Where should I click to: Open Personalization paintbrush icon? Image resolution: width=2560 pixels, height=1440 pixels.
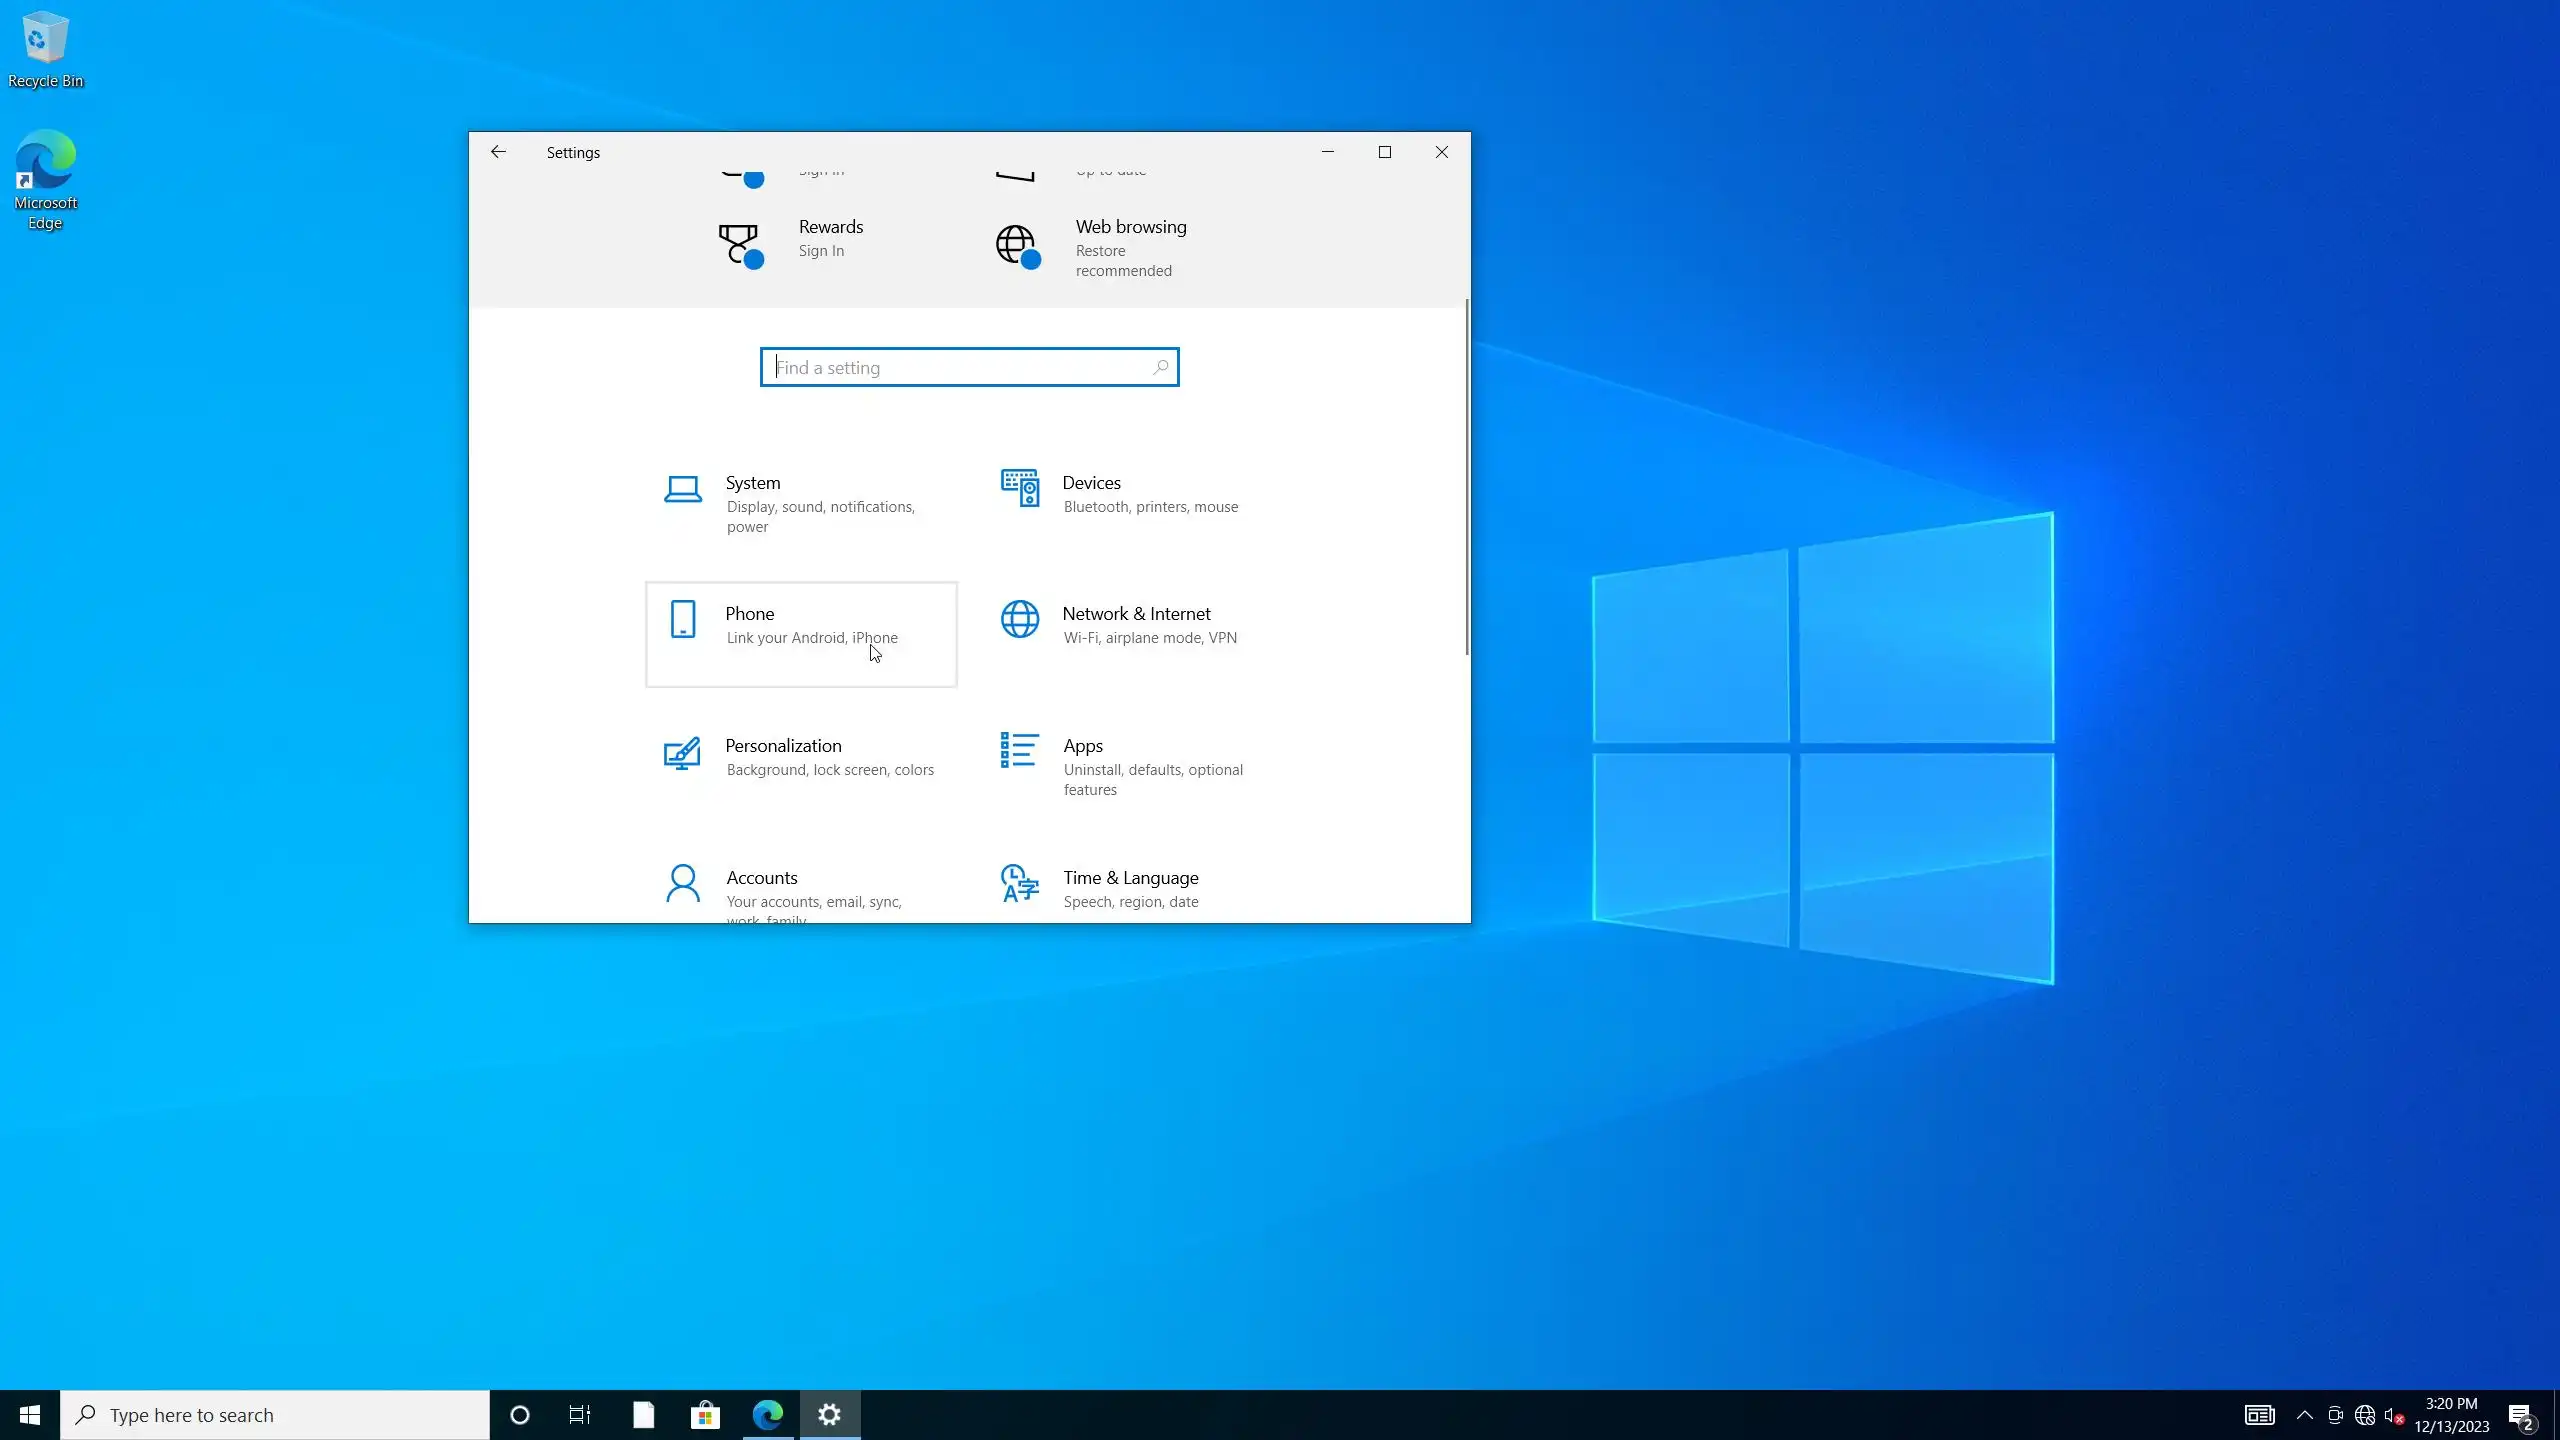682,752
